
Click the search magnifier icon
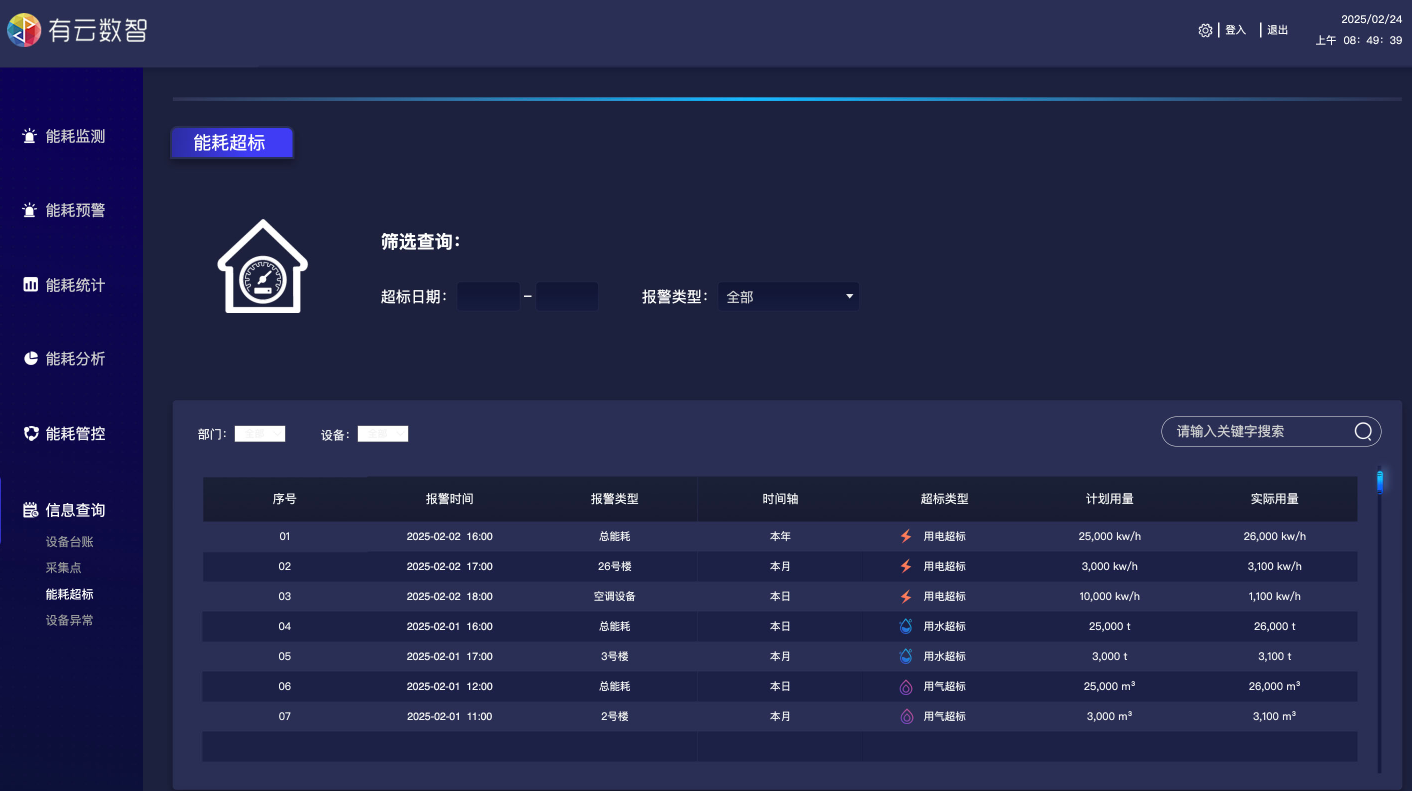coord(1363,431)
